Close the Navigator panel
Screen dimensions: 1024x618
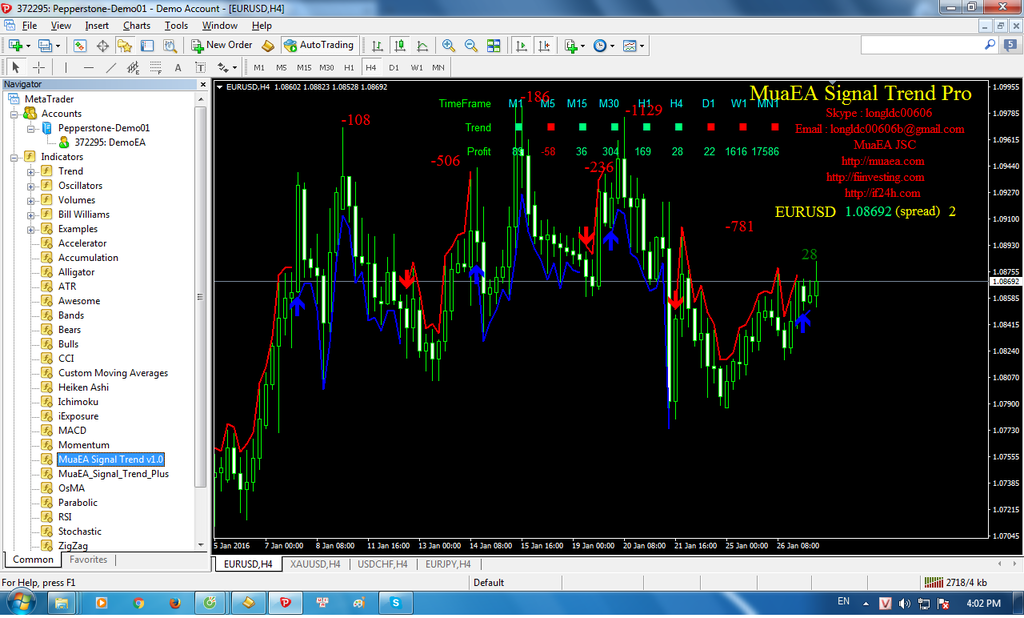202,84
